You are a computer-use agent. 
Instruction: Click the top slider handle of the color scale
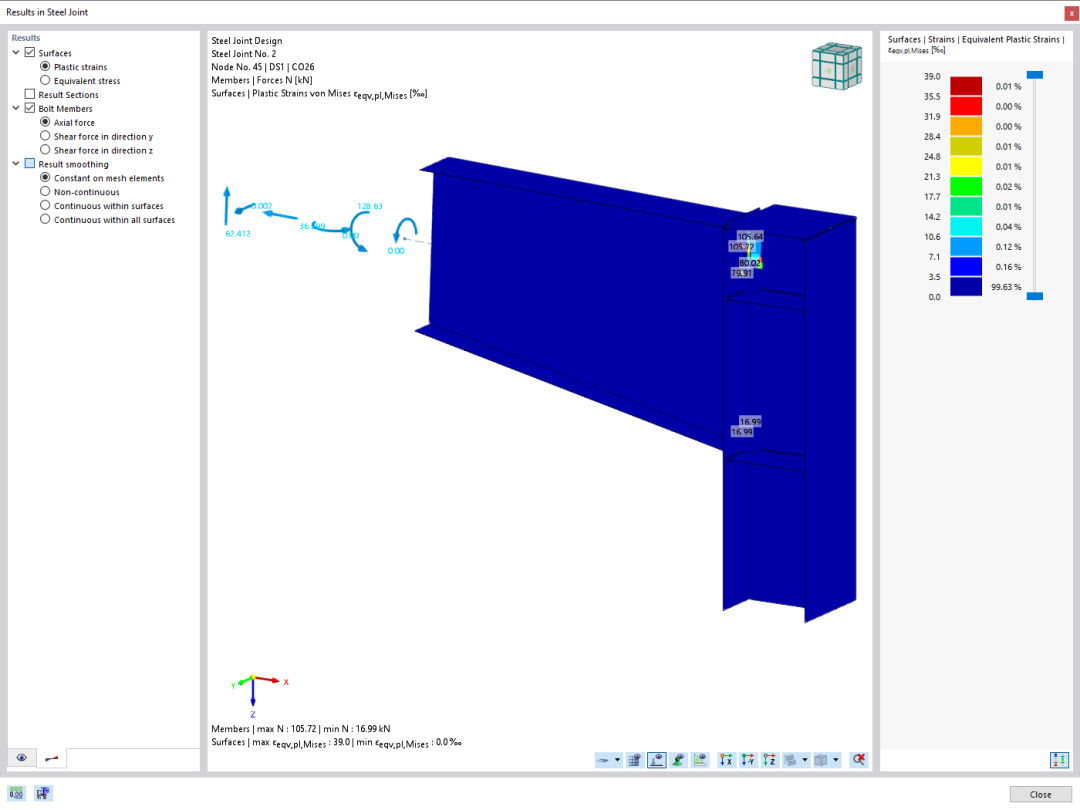(x=1035, y=74)
